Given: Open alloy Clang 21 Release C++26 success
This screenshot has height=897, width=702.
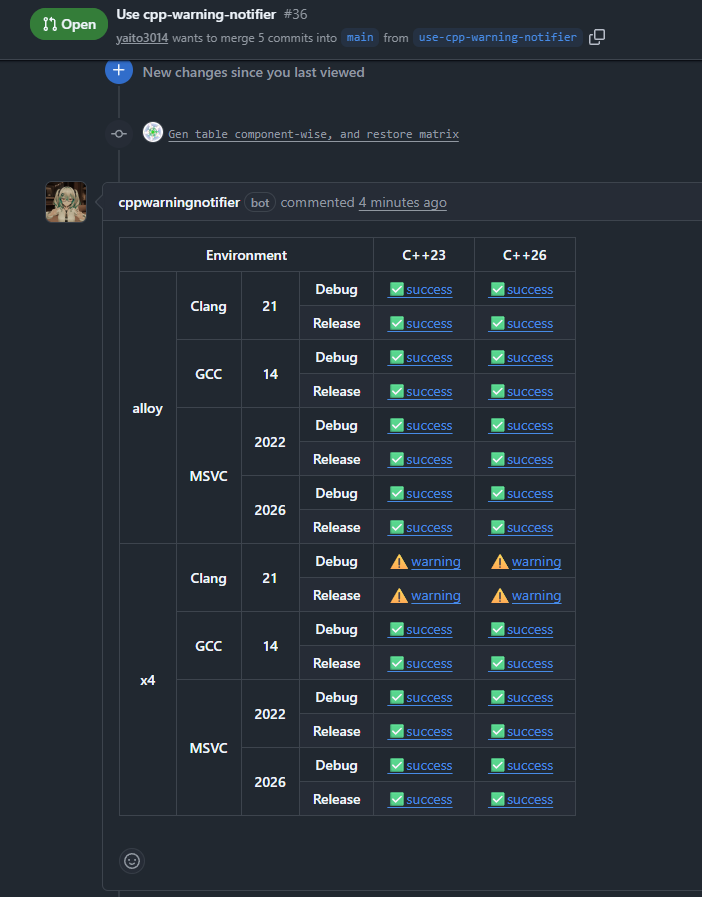Looking at the screenshot, I should 521,323.
